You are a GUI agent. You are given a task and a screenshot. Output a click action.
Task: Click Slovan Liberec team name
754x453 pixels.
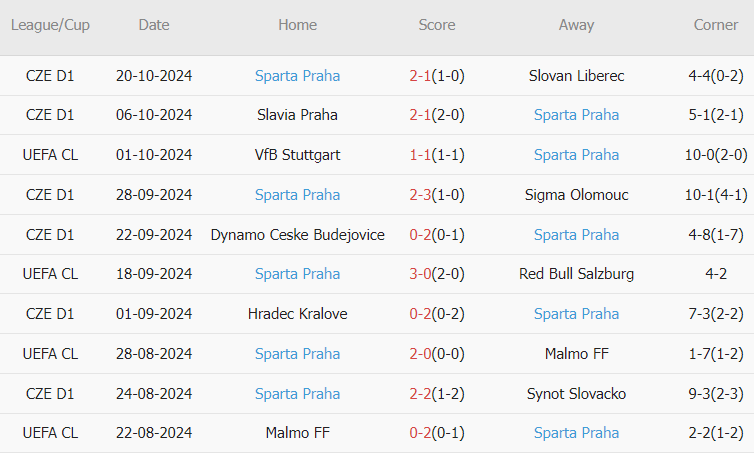[x=576, y=76]
